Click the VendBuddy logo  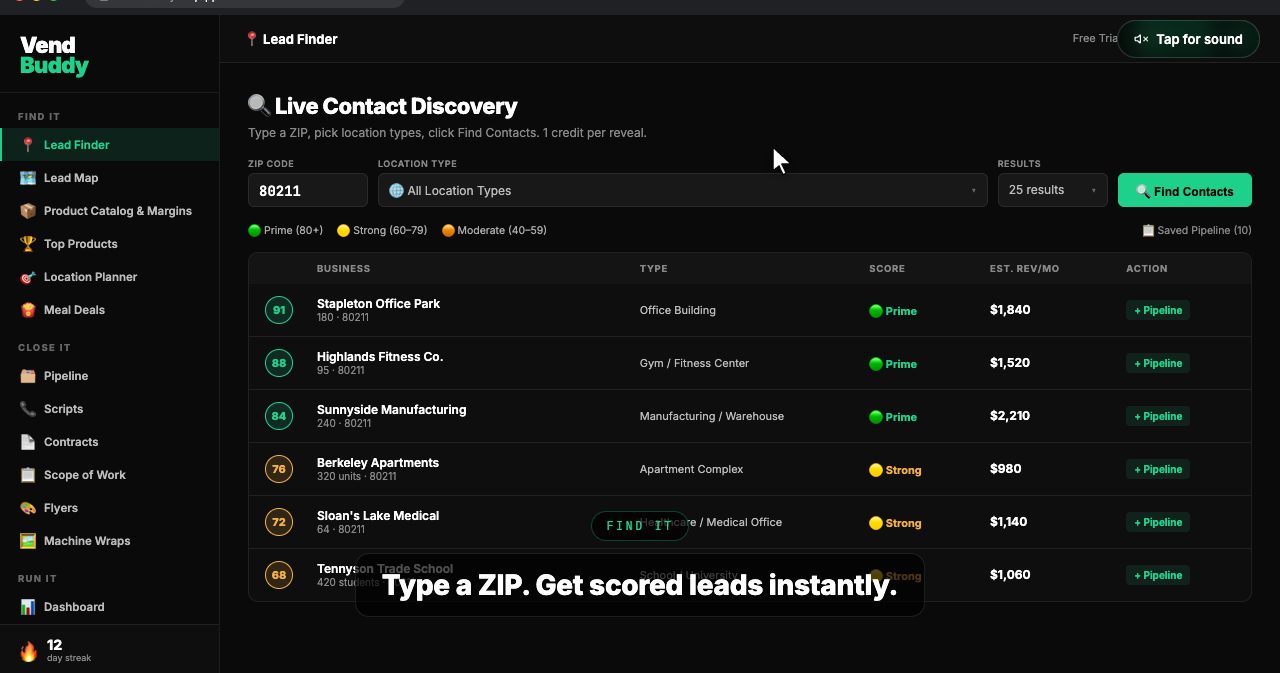(54, 55)
